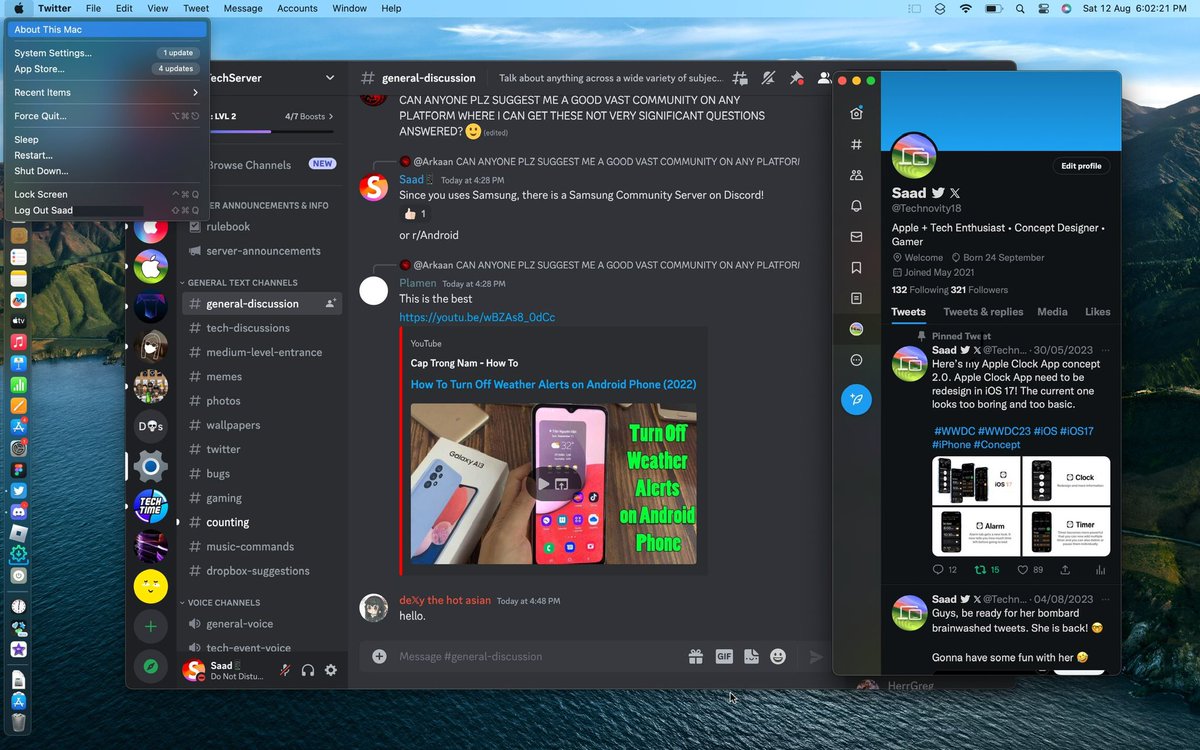This screenshot has width=1200, height=750.
Task: Open pinned tweet more options ellipsis
Action: 1103,350
